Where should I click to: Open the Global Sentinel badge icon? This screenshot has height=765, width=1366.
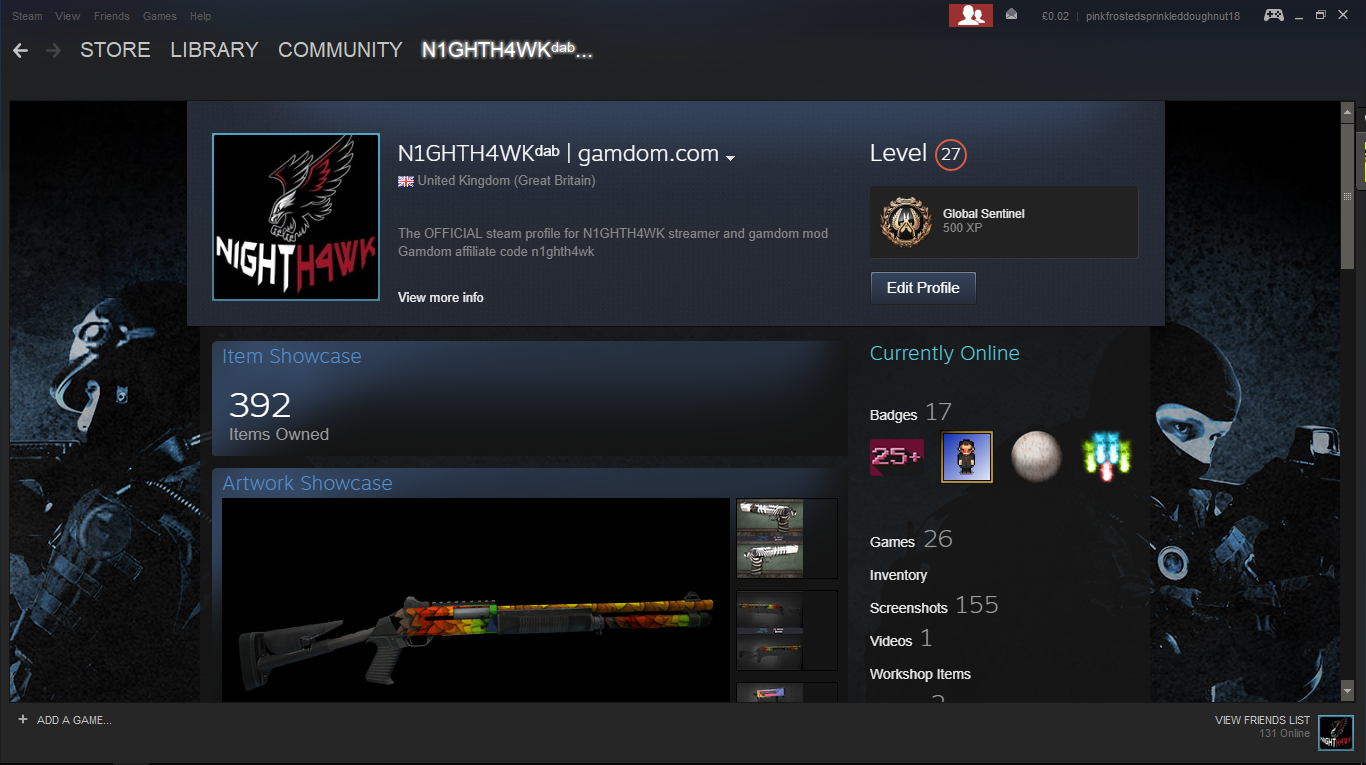[906, 222]
